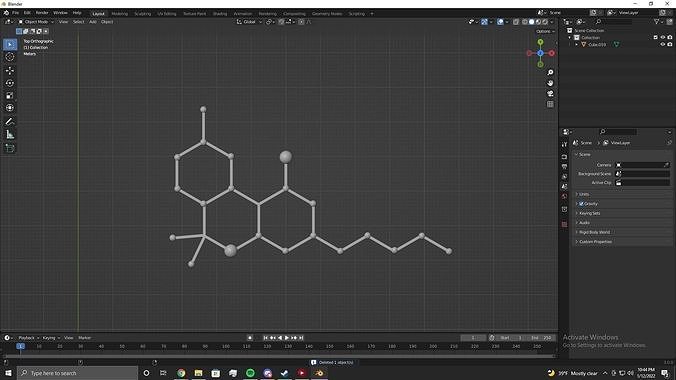The height and width of the screenshot is (380, 676).
Task: Hide Cube.019 in viewport via eye icon
Action: pos(663,44)
